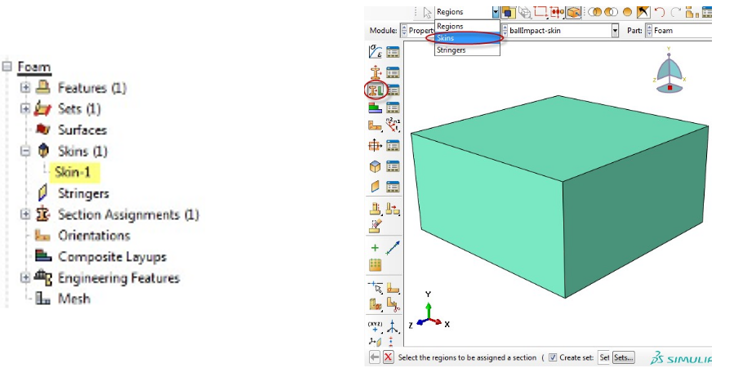Image resolution: width=730 pixels, height=376 pixels.
Task: Open the Section Assignment Manager
Action: click(393, 90)
